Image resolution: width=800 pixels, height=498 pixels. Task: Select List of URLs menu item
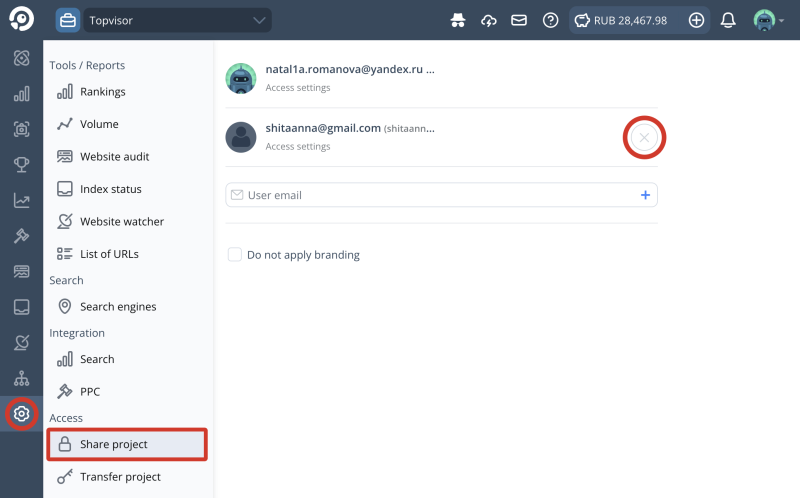(x=128, y=254)
